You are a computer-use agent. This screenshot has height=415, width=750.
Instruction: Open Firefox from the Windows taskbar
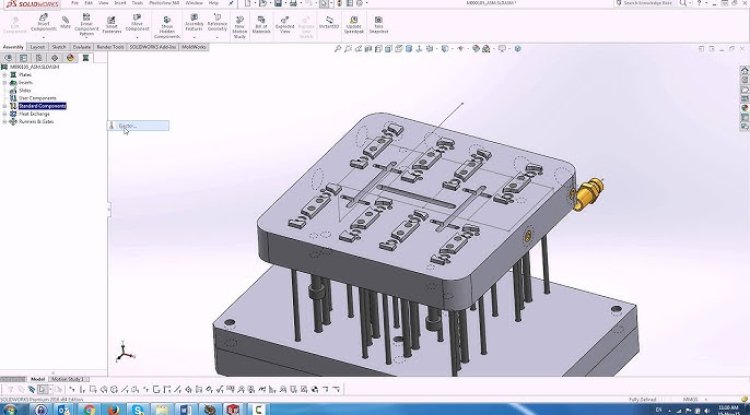(x=113, y=410)
